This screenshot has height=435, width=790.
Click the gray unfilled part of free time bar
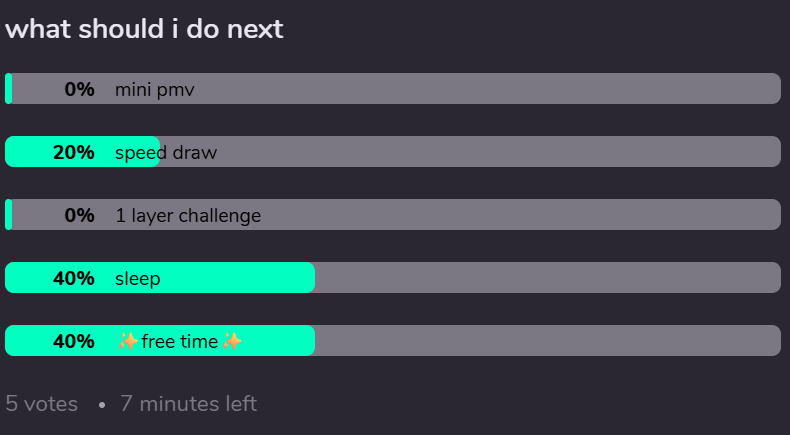(x=548, y=341)
